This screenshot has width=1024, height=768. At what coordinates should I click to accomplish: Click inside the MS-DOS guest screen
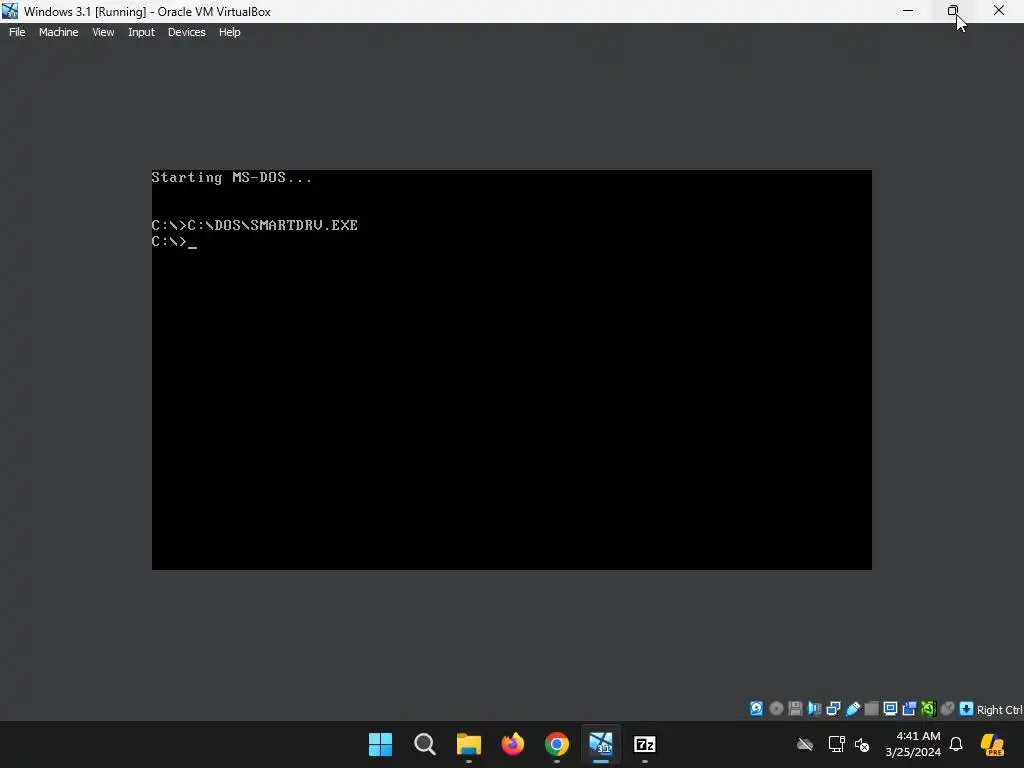(511, 370)
